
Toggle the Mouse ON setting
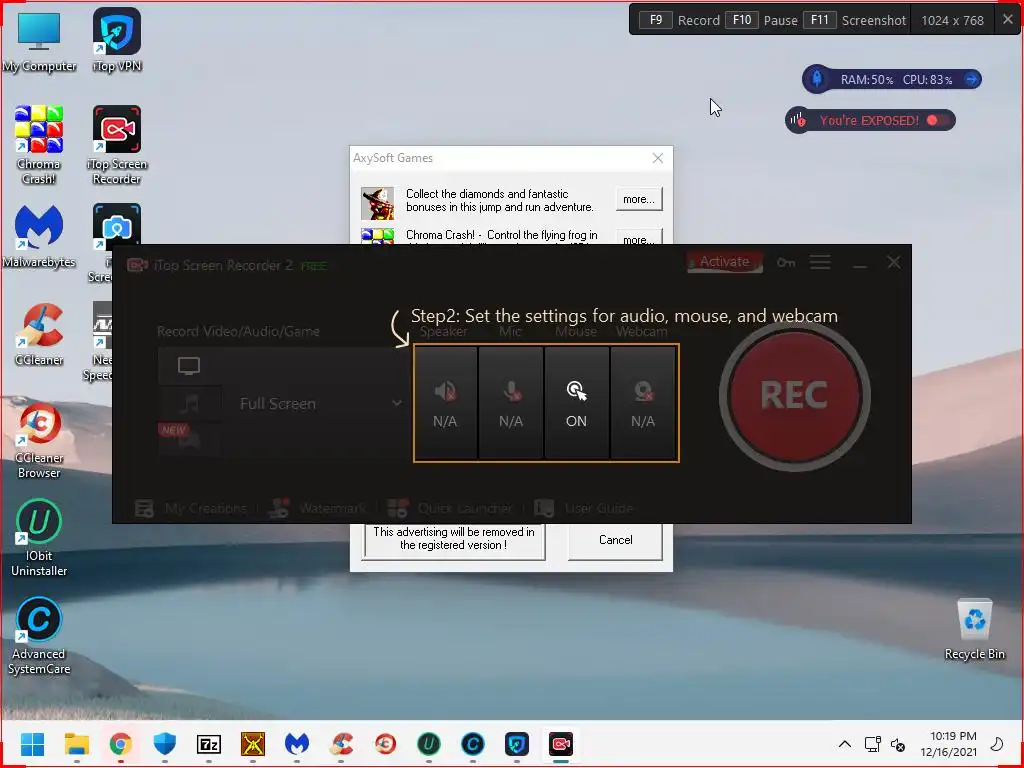[576, 403]
